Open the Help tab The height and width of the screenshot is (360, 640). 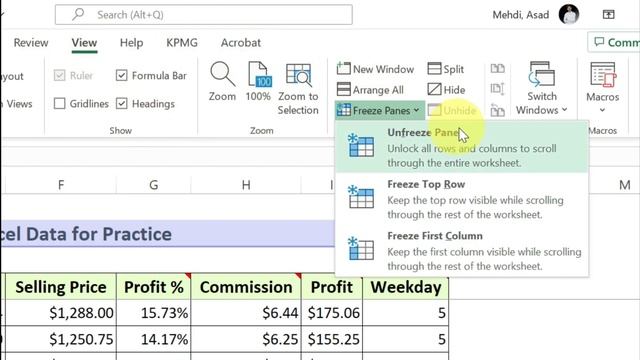coord(131,42)
